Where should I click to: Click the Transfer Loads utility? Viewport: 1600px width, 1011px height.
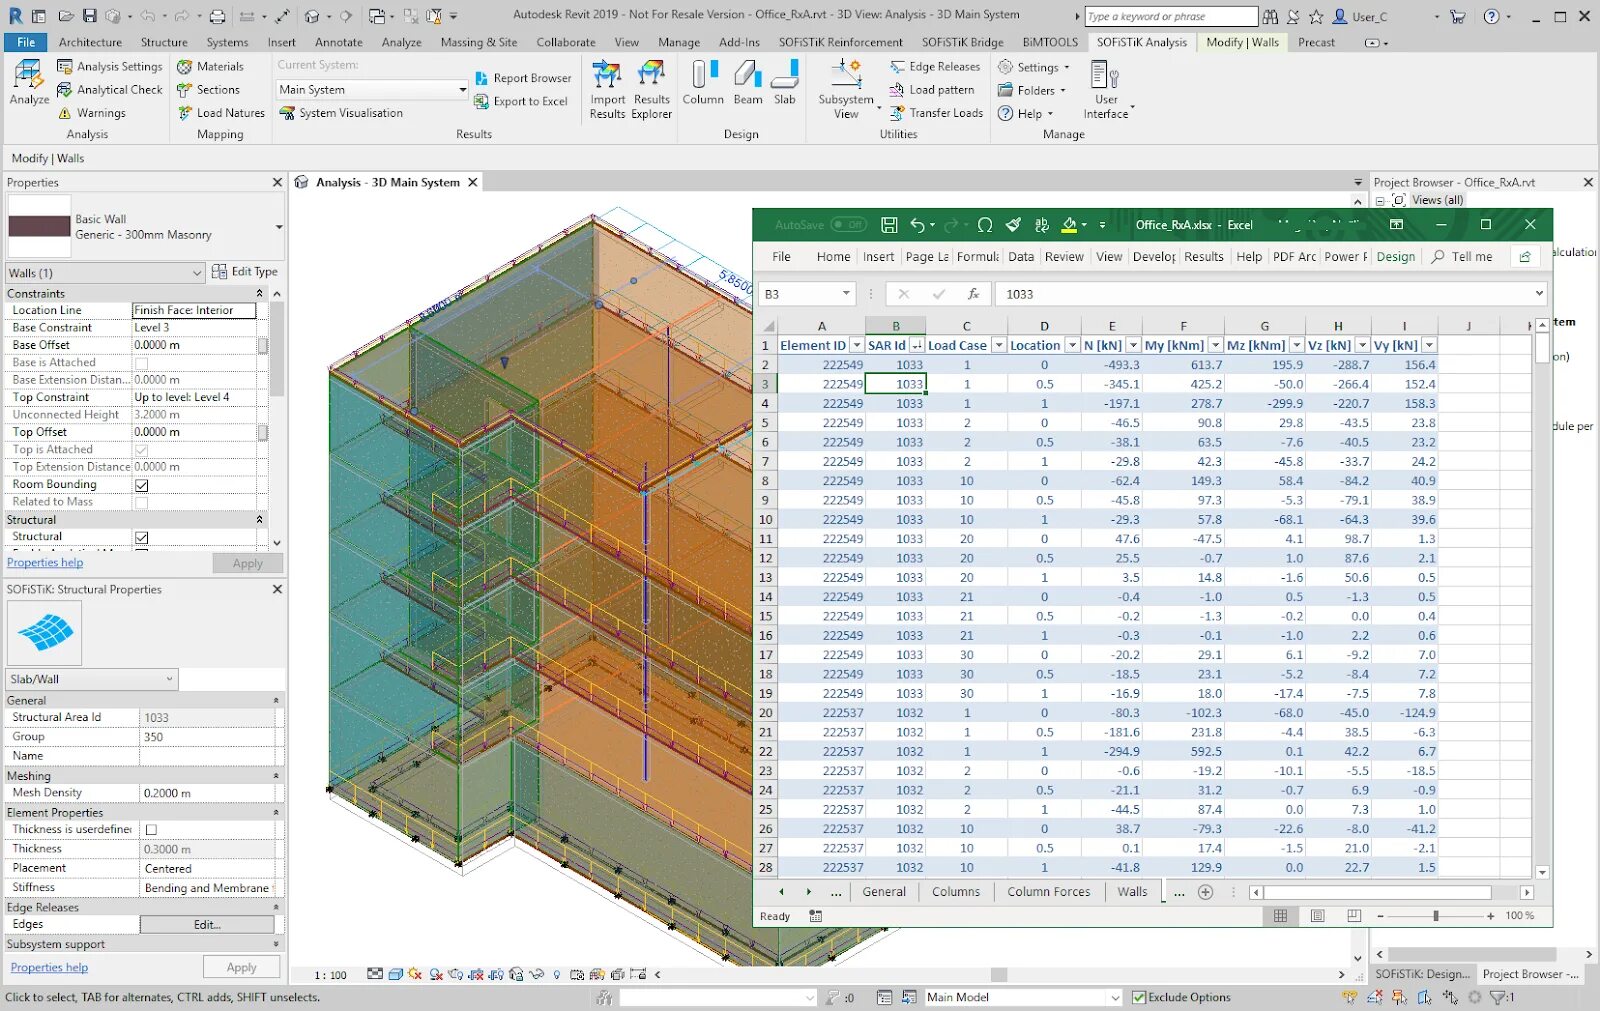[936, 113]
